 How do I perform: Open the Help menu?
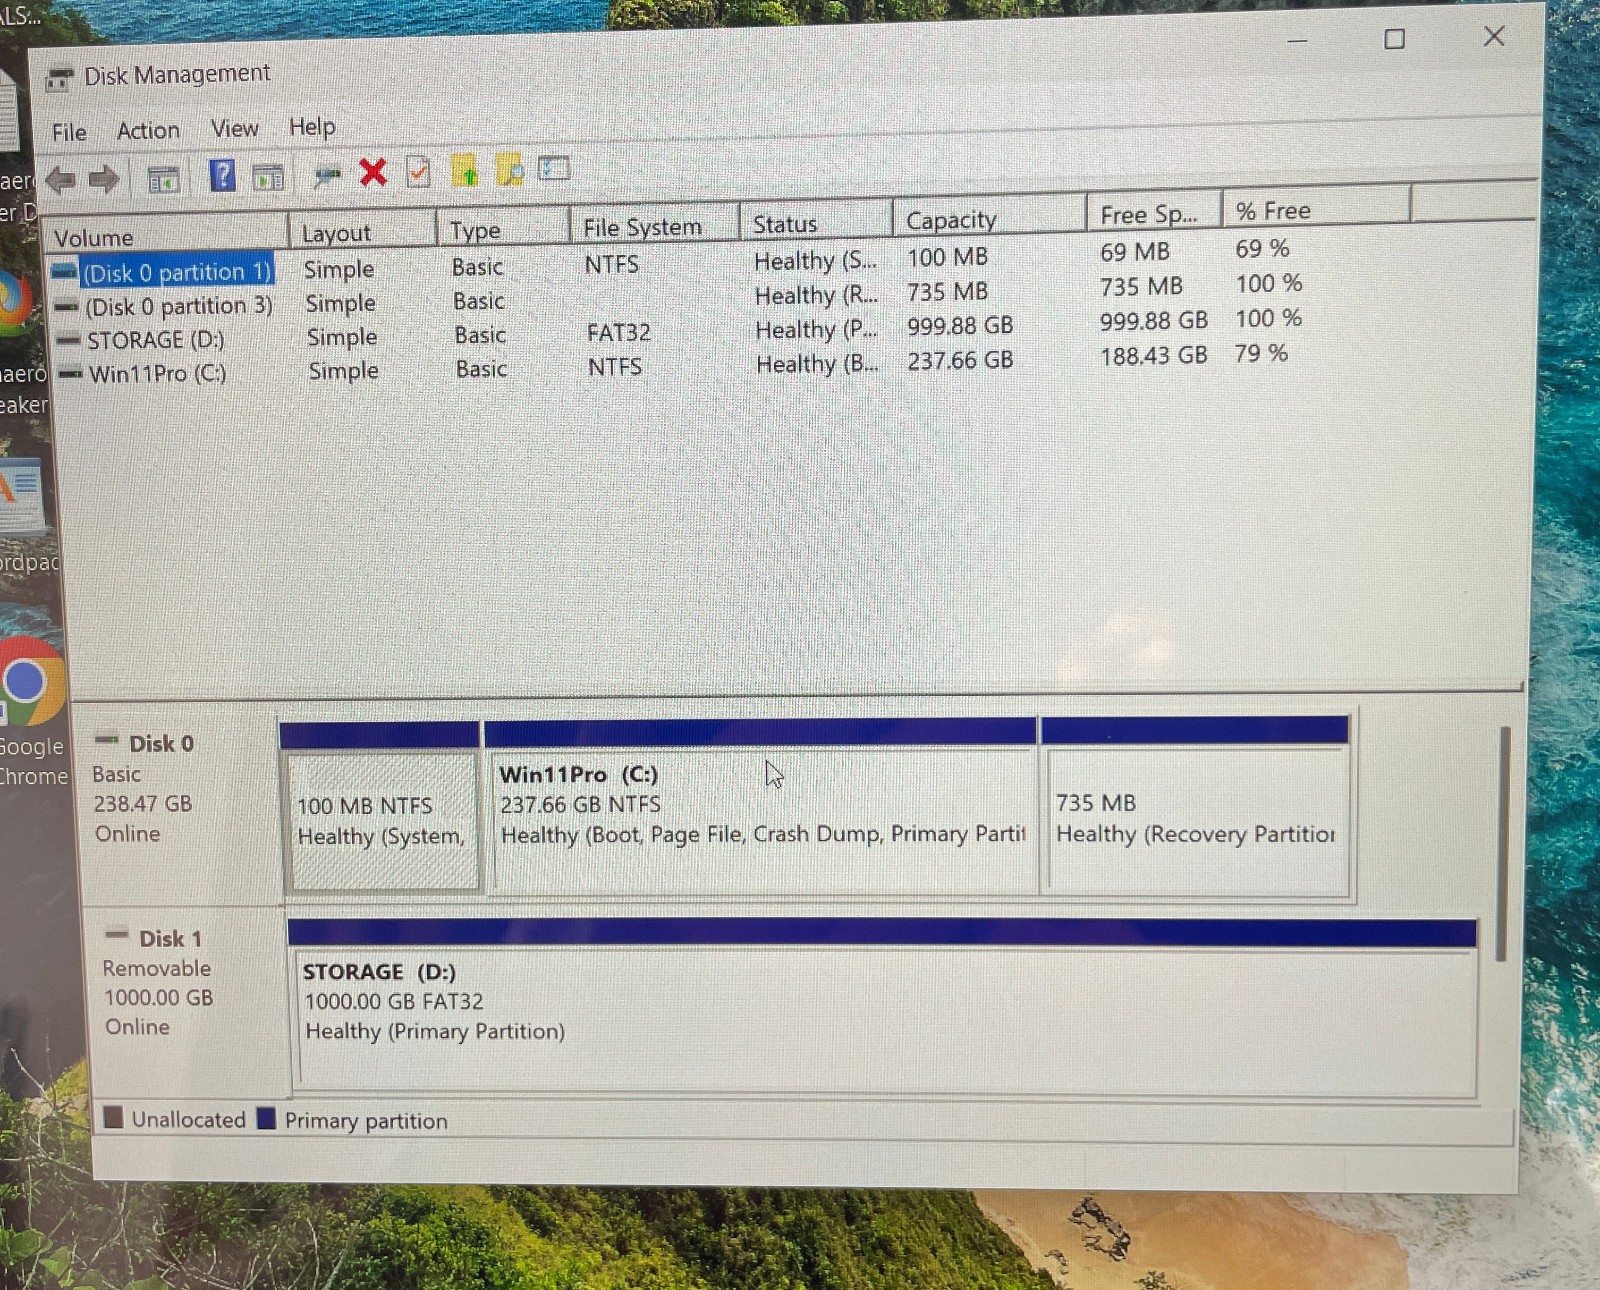(x=312, y=126)
